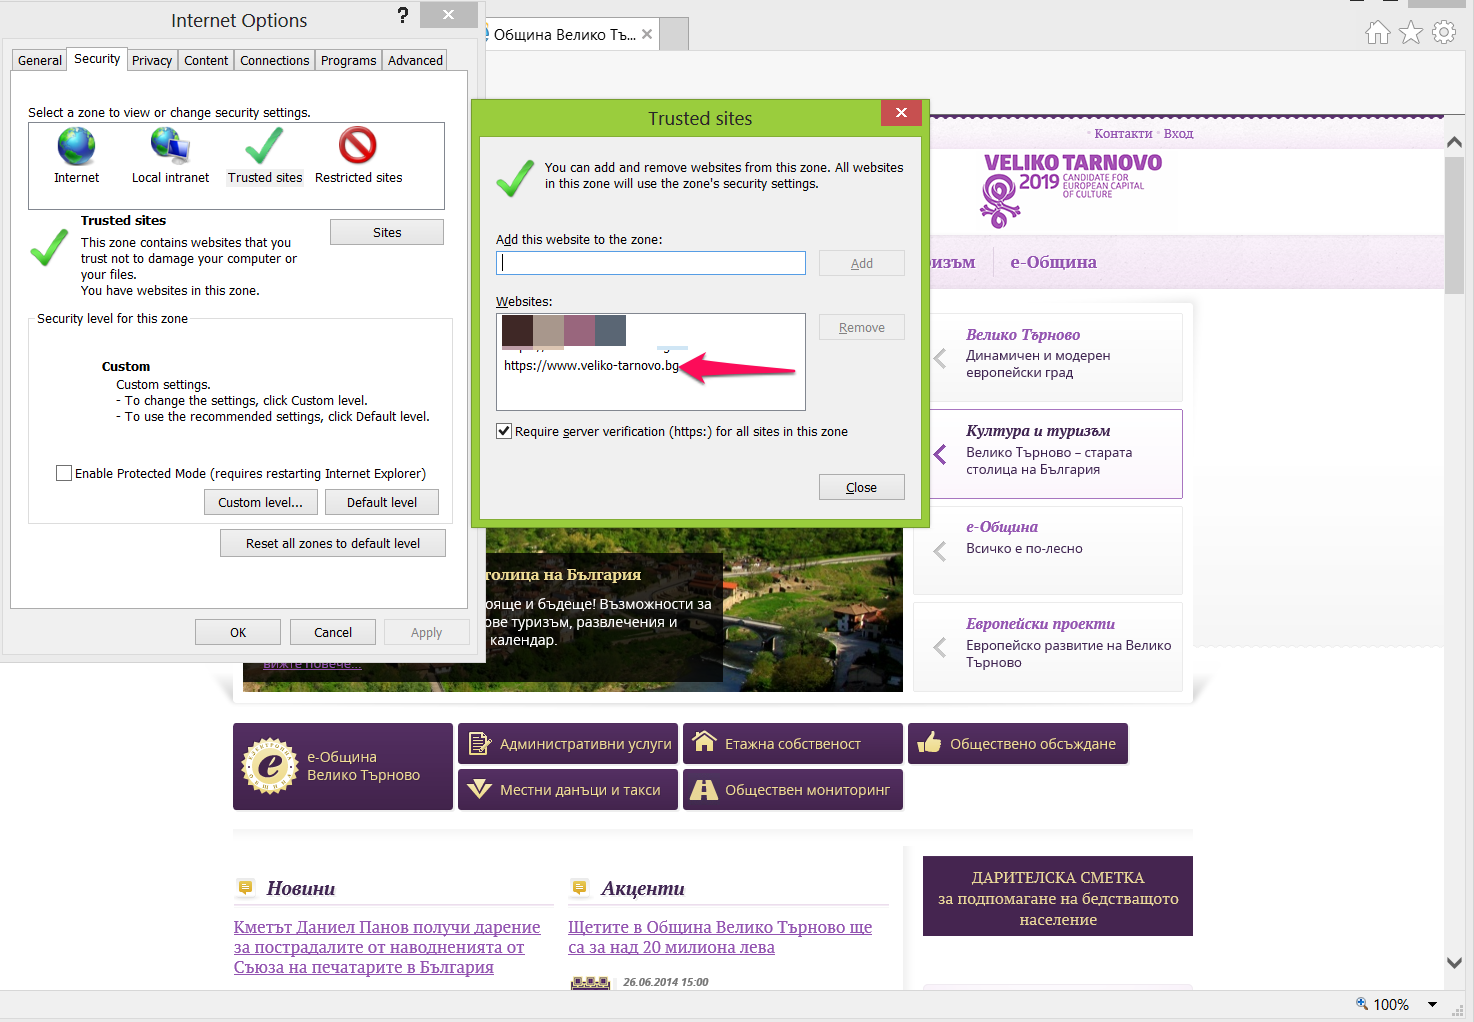Select the Европейски проекти slider card
The image size is (1474, 1022).
coord(1048,646)
